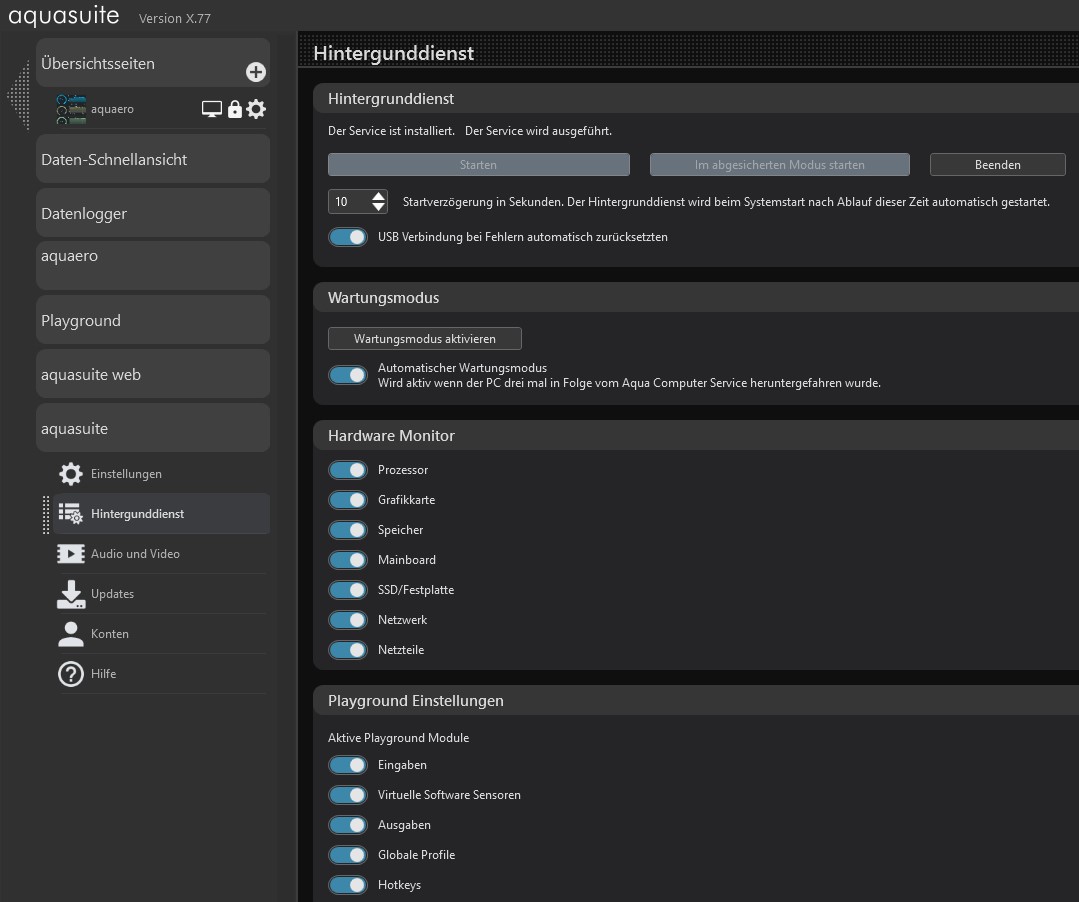Click the monitor icon next to aquaero
Screen dimensions: 1079x902
click(212, 109)
